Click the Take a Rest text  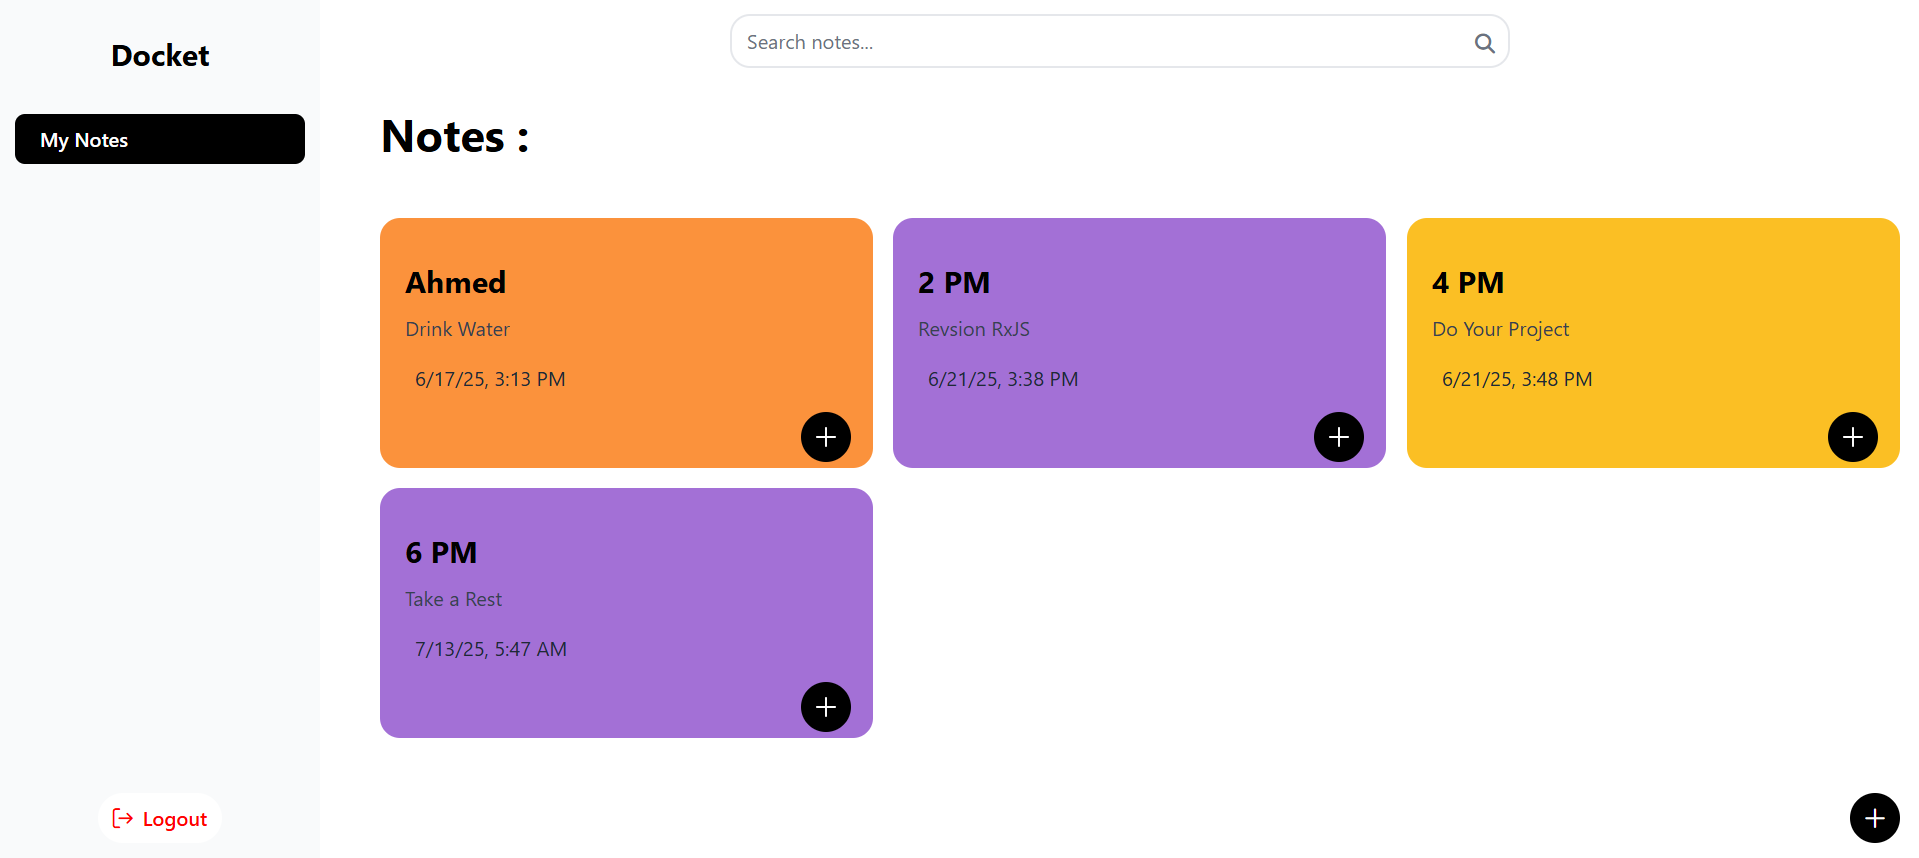pos(453,599)
